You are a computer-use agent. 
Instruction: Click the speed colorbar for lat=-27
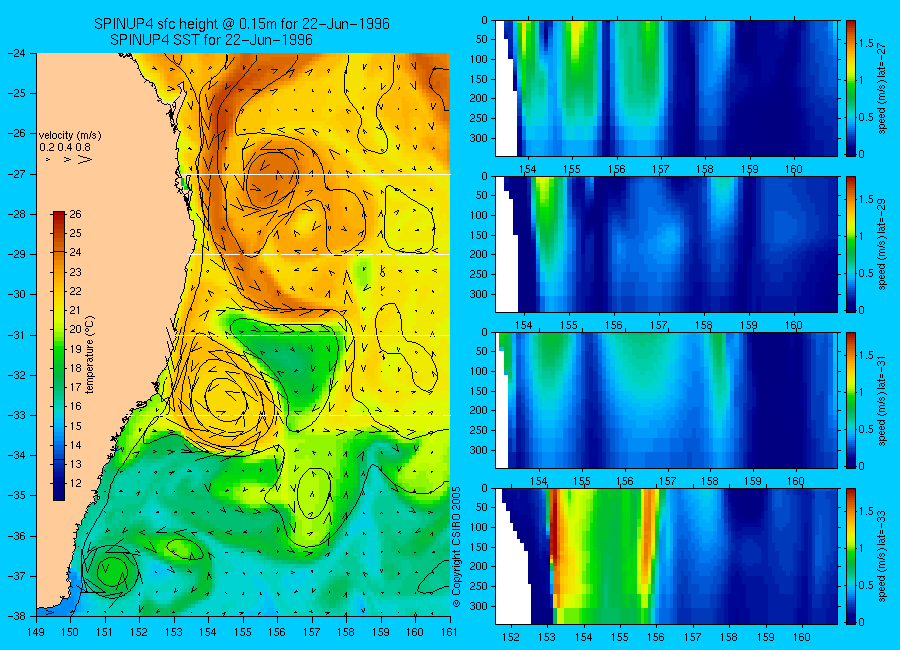click(851, 88)
